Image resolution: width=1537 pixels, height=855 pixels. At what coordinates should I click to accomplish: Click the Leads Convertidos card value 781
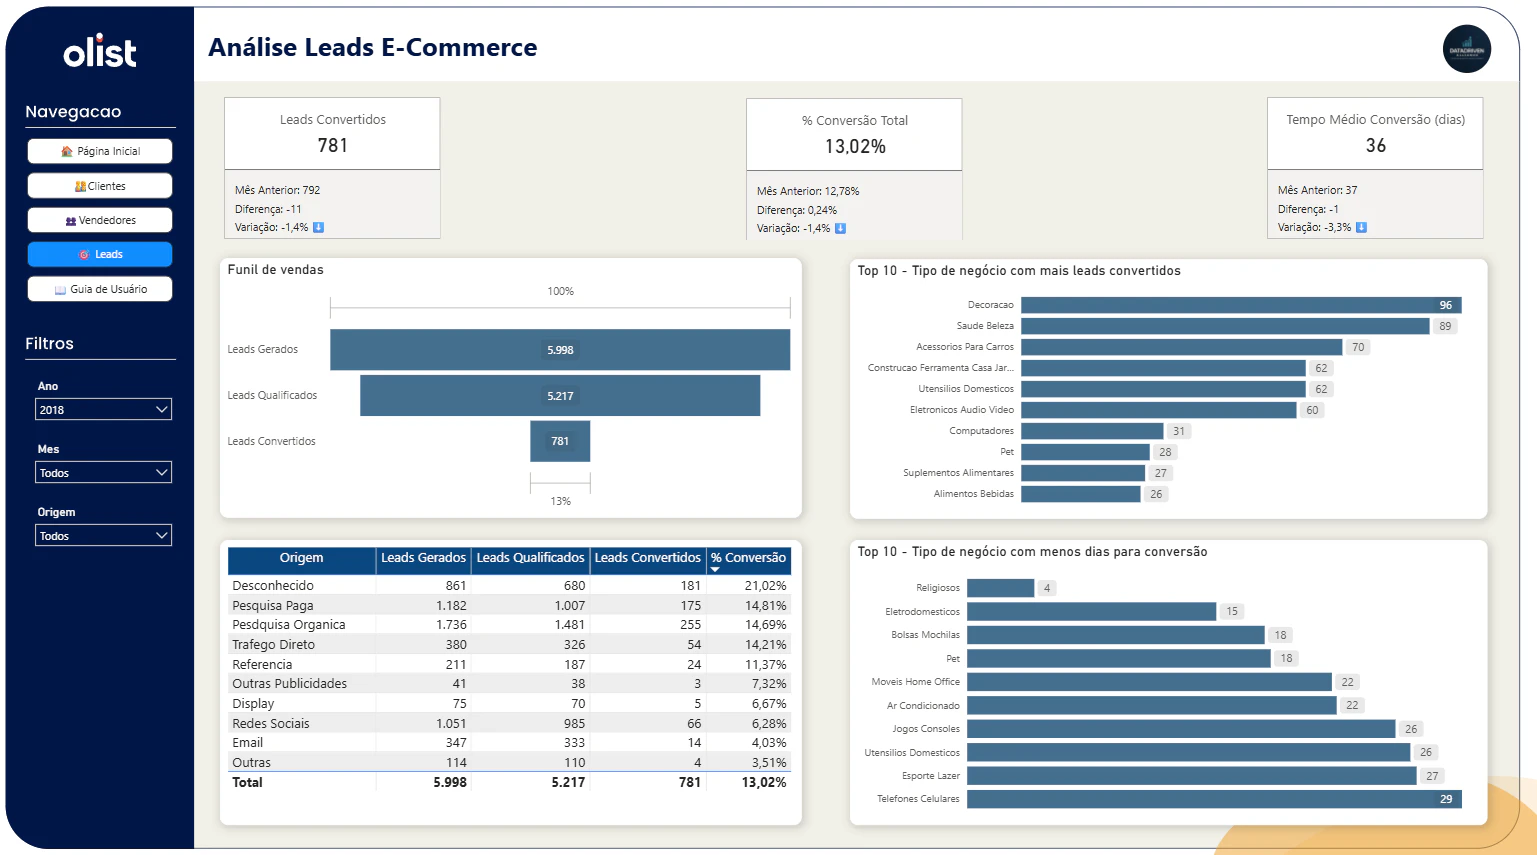click(x=333, y=145)
